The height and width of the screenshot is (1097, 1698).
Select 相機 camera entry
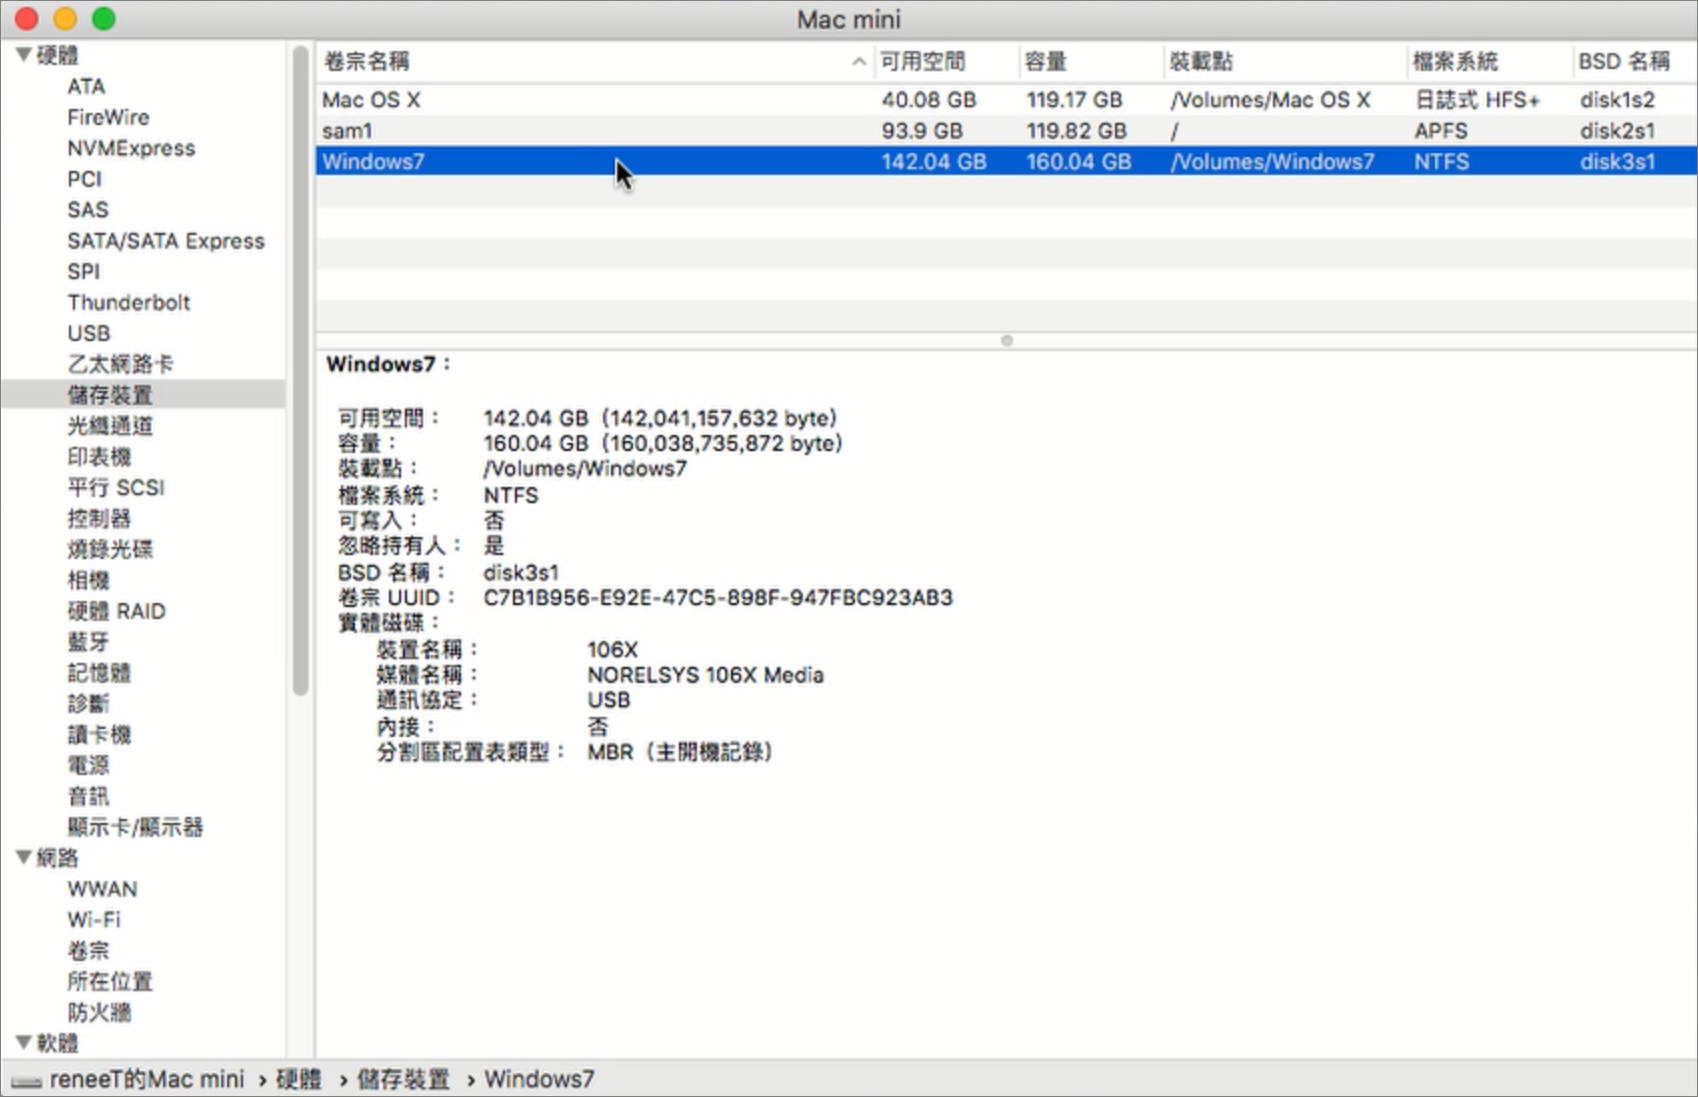(x=88, y=581)
